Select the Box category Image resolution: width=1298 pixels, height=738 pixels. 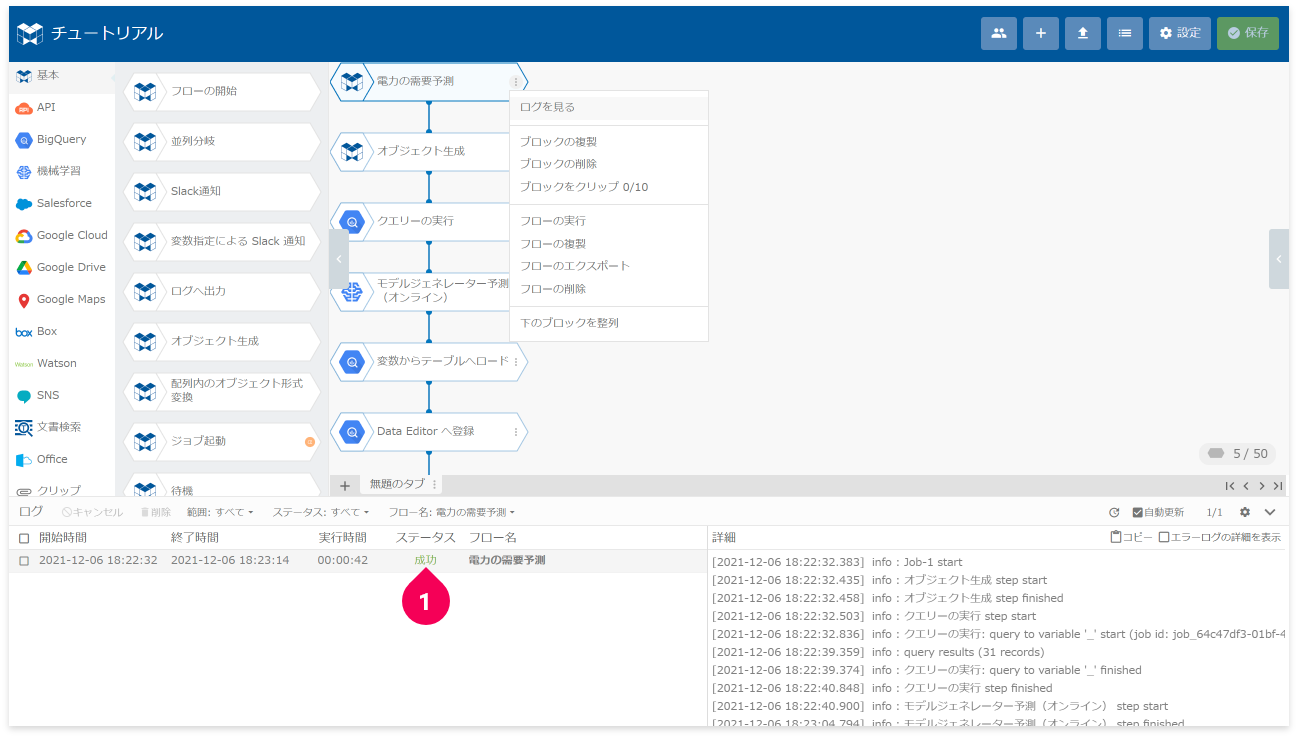click(x=62, y=331)
